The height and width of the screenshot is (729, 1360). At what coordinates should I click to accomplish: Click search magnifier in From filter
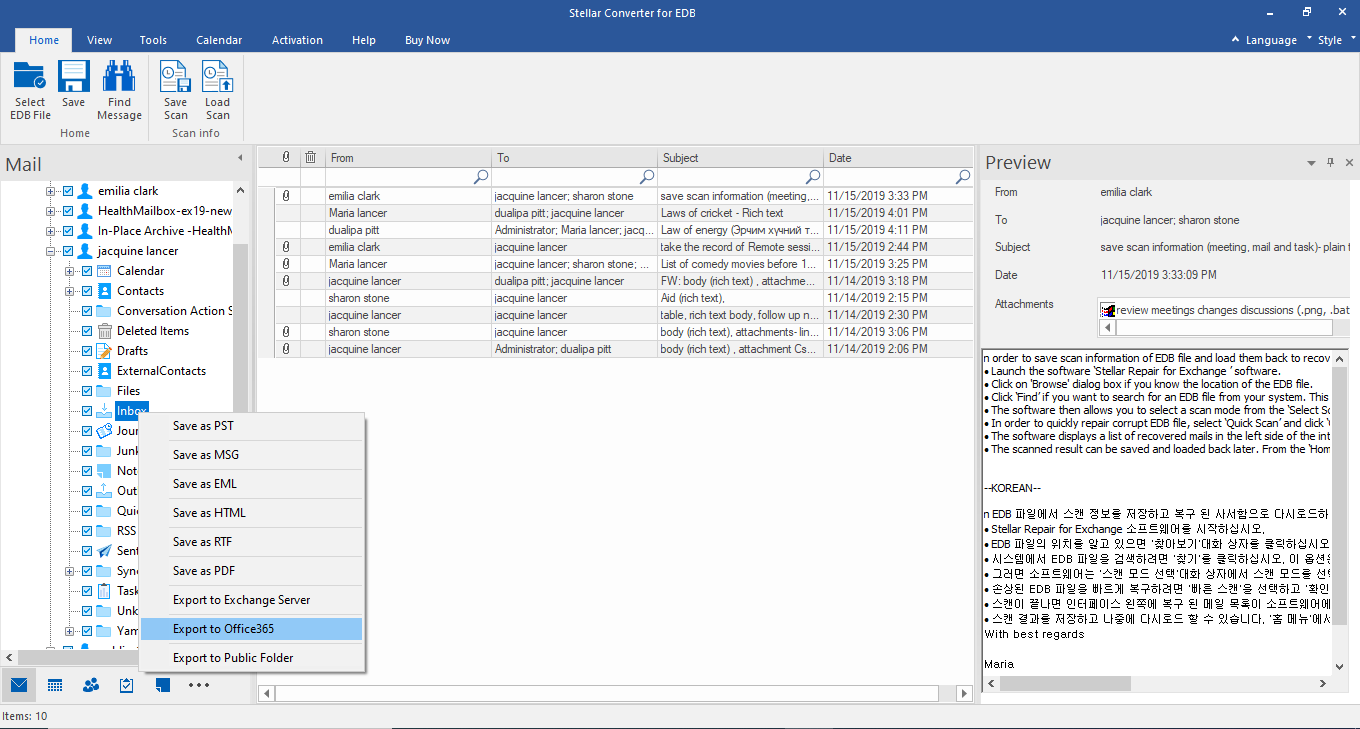(481, 177)
